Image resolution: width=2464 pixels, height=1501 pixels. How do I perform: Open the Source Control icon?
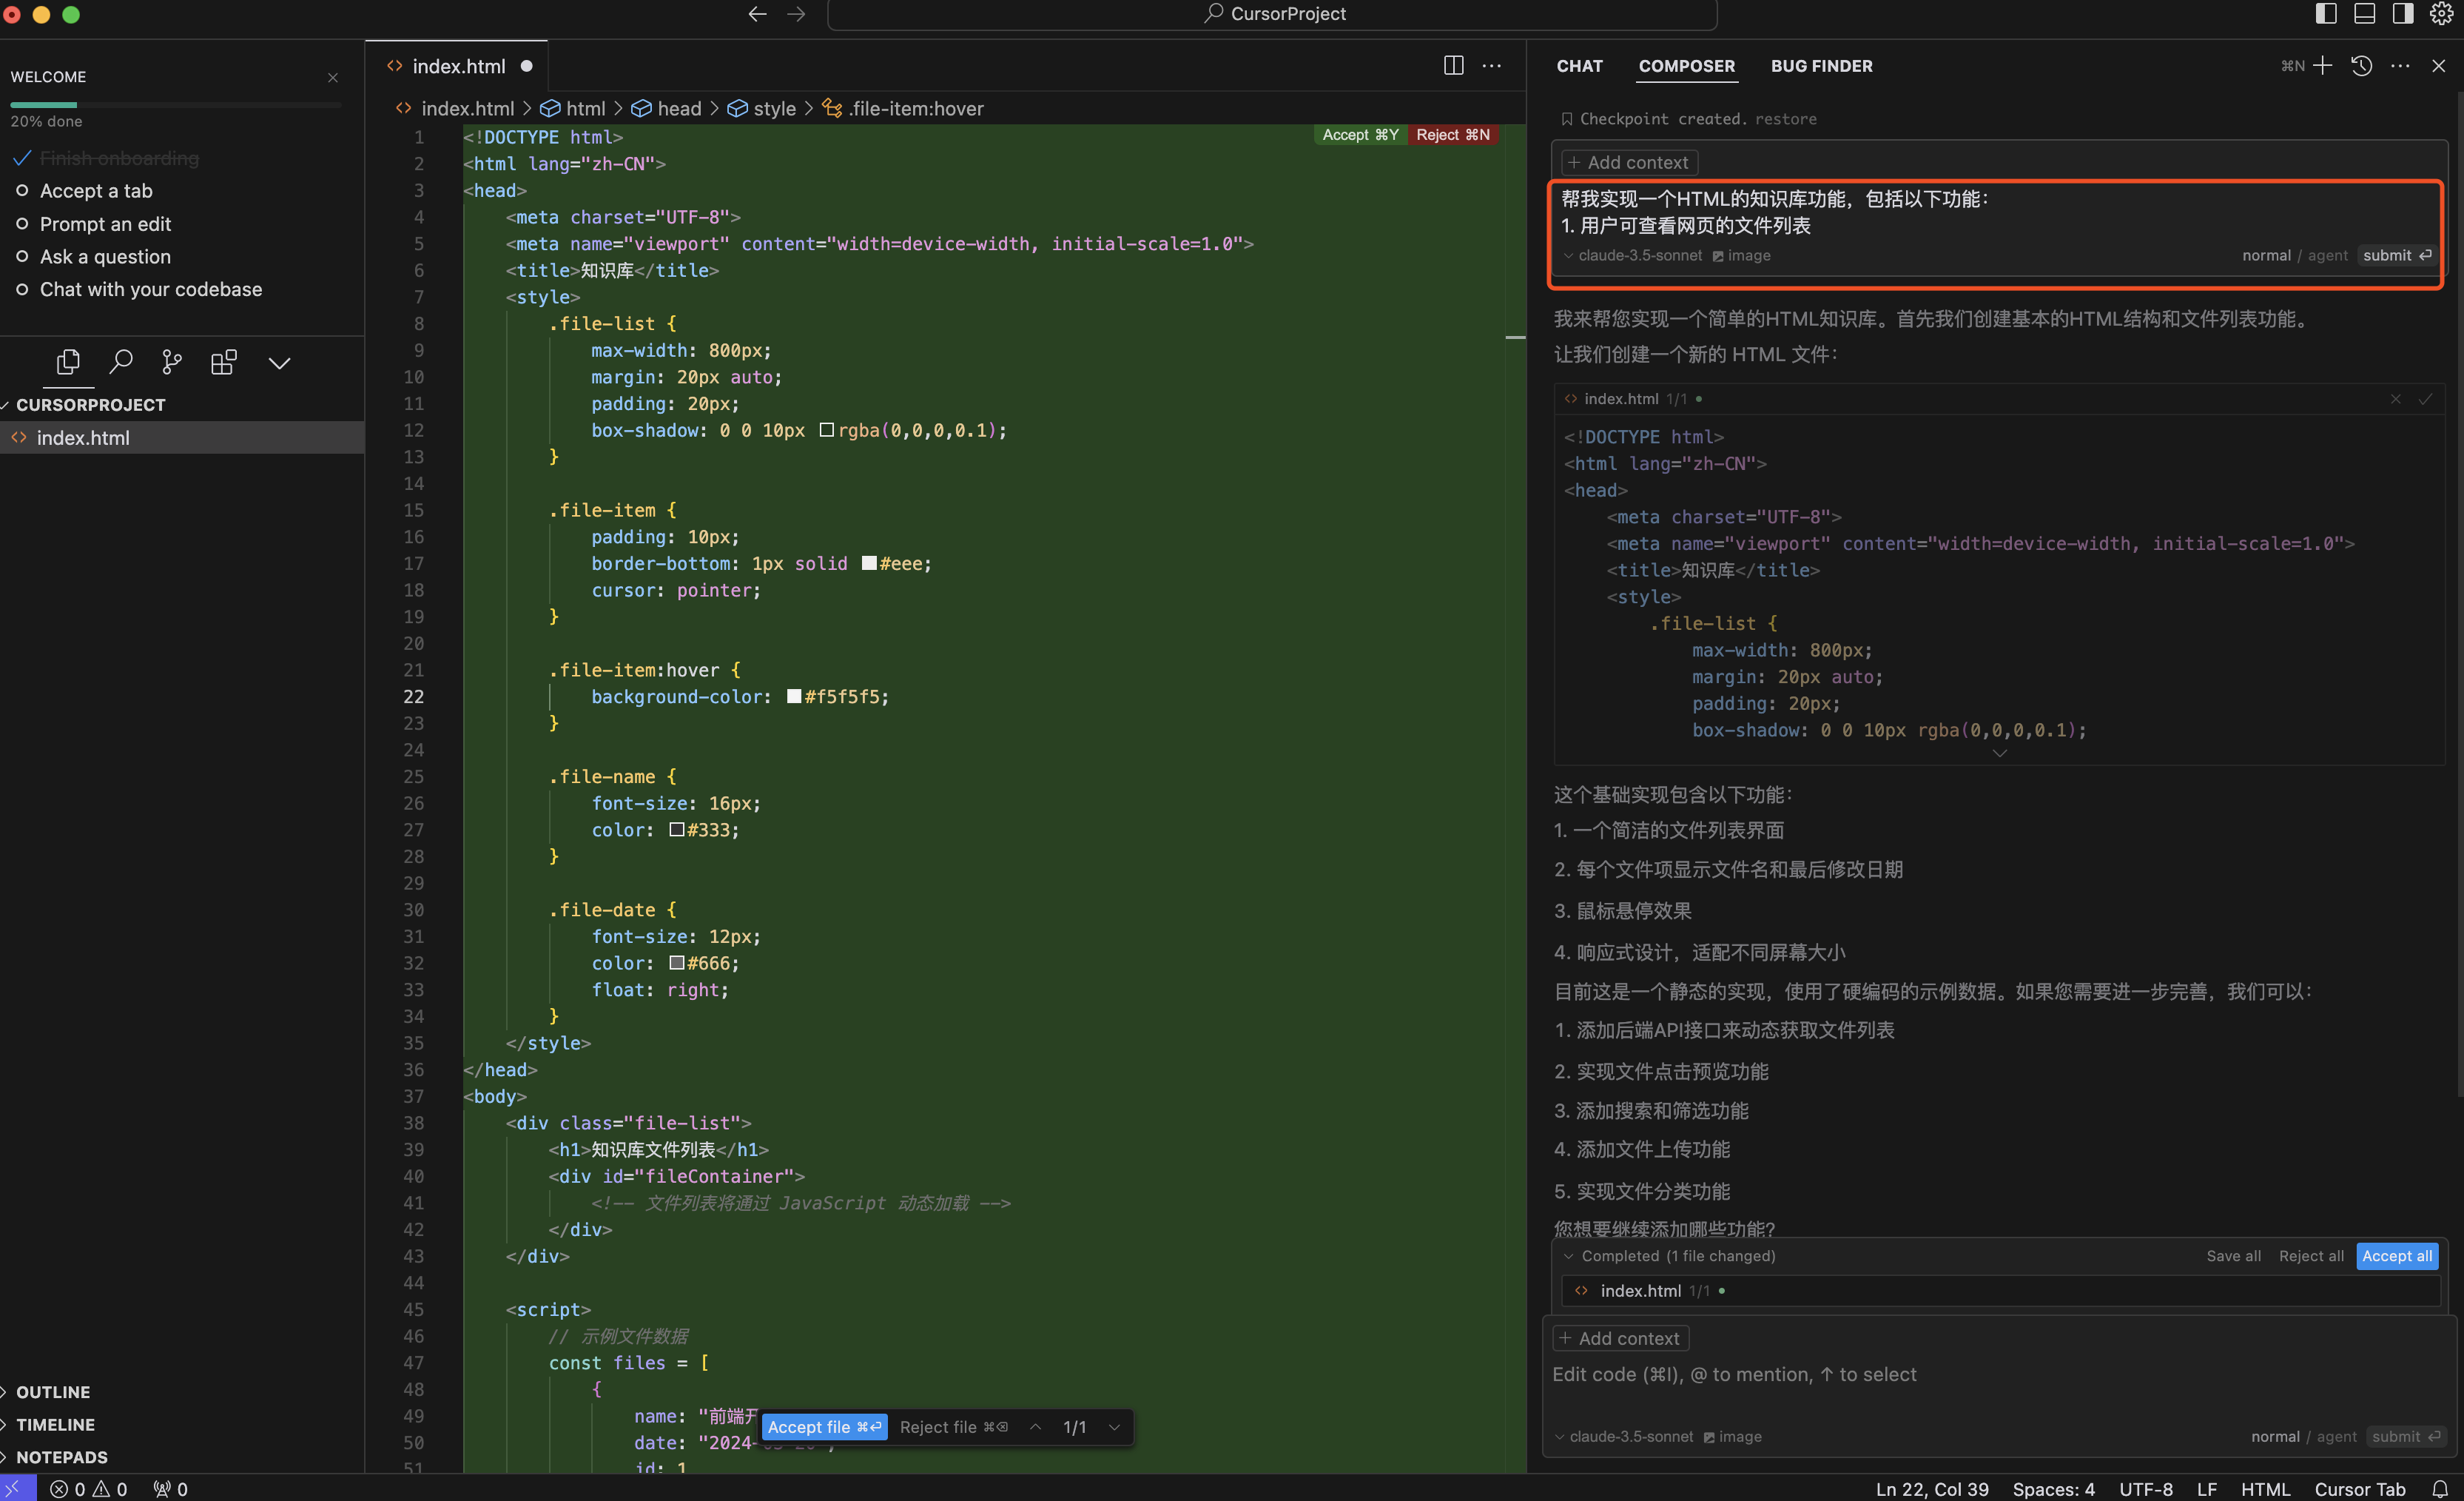(172, 362)
